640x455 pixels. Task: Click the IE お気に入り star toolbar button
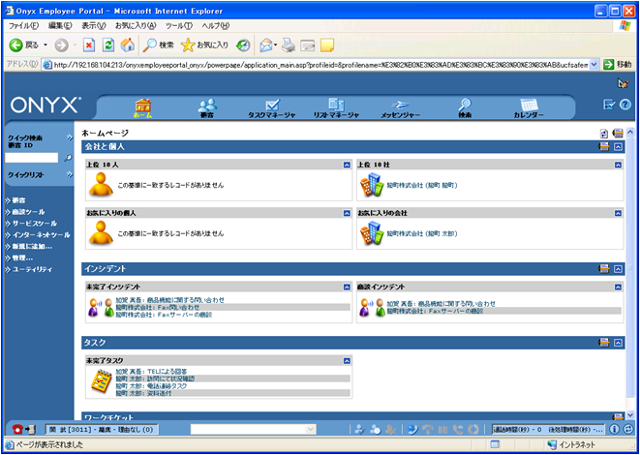(x=205, y=45)
